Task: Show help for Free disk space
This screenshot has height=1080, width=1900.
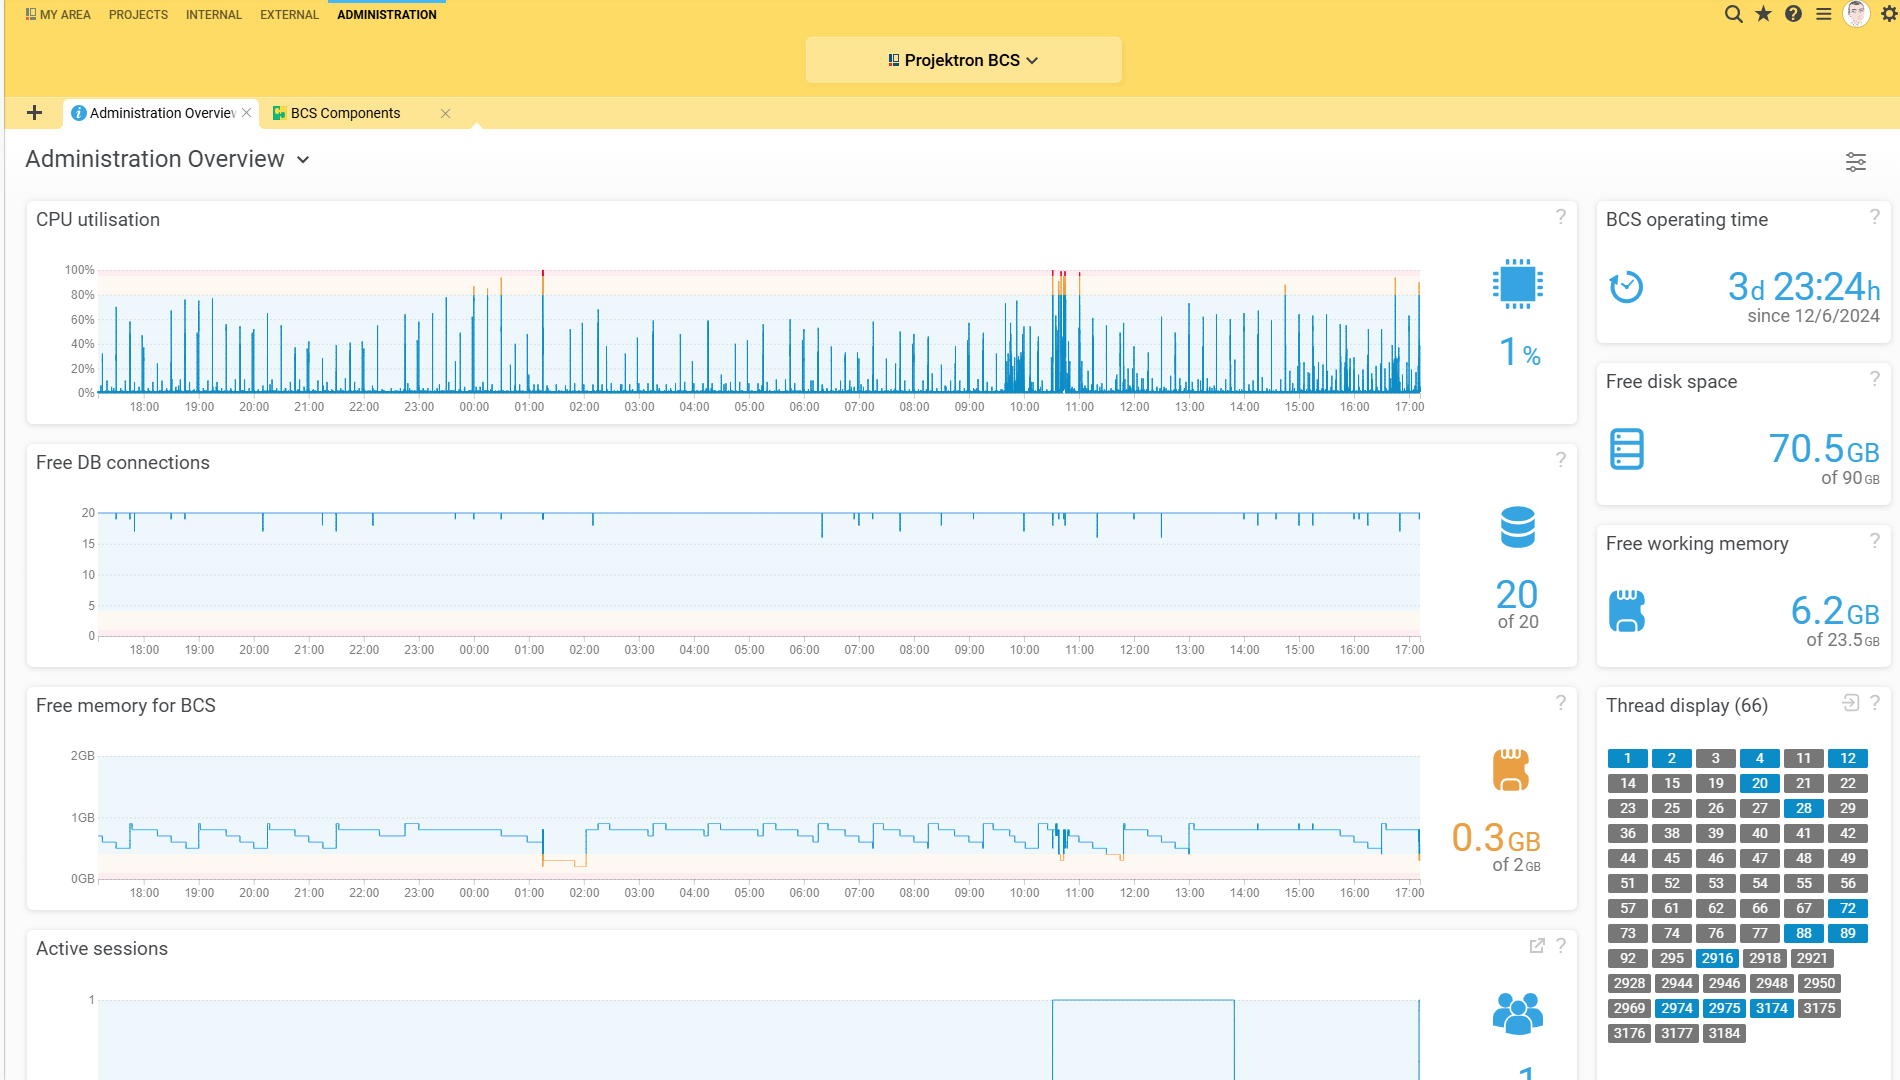Action: pyautogui.click(x=1875, y=379)
